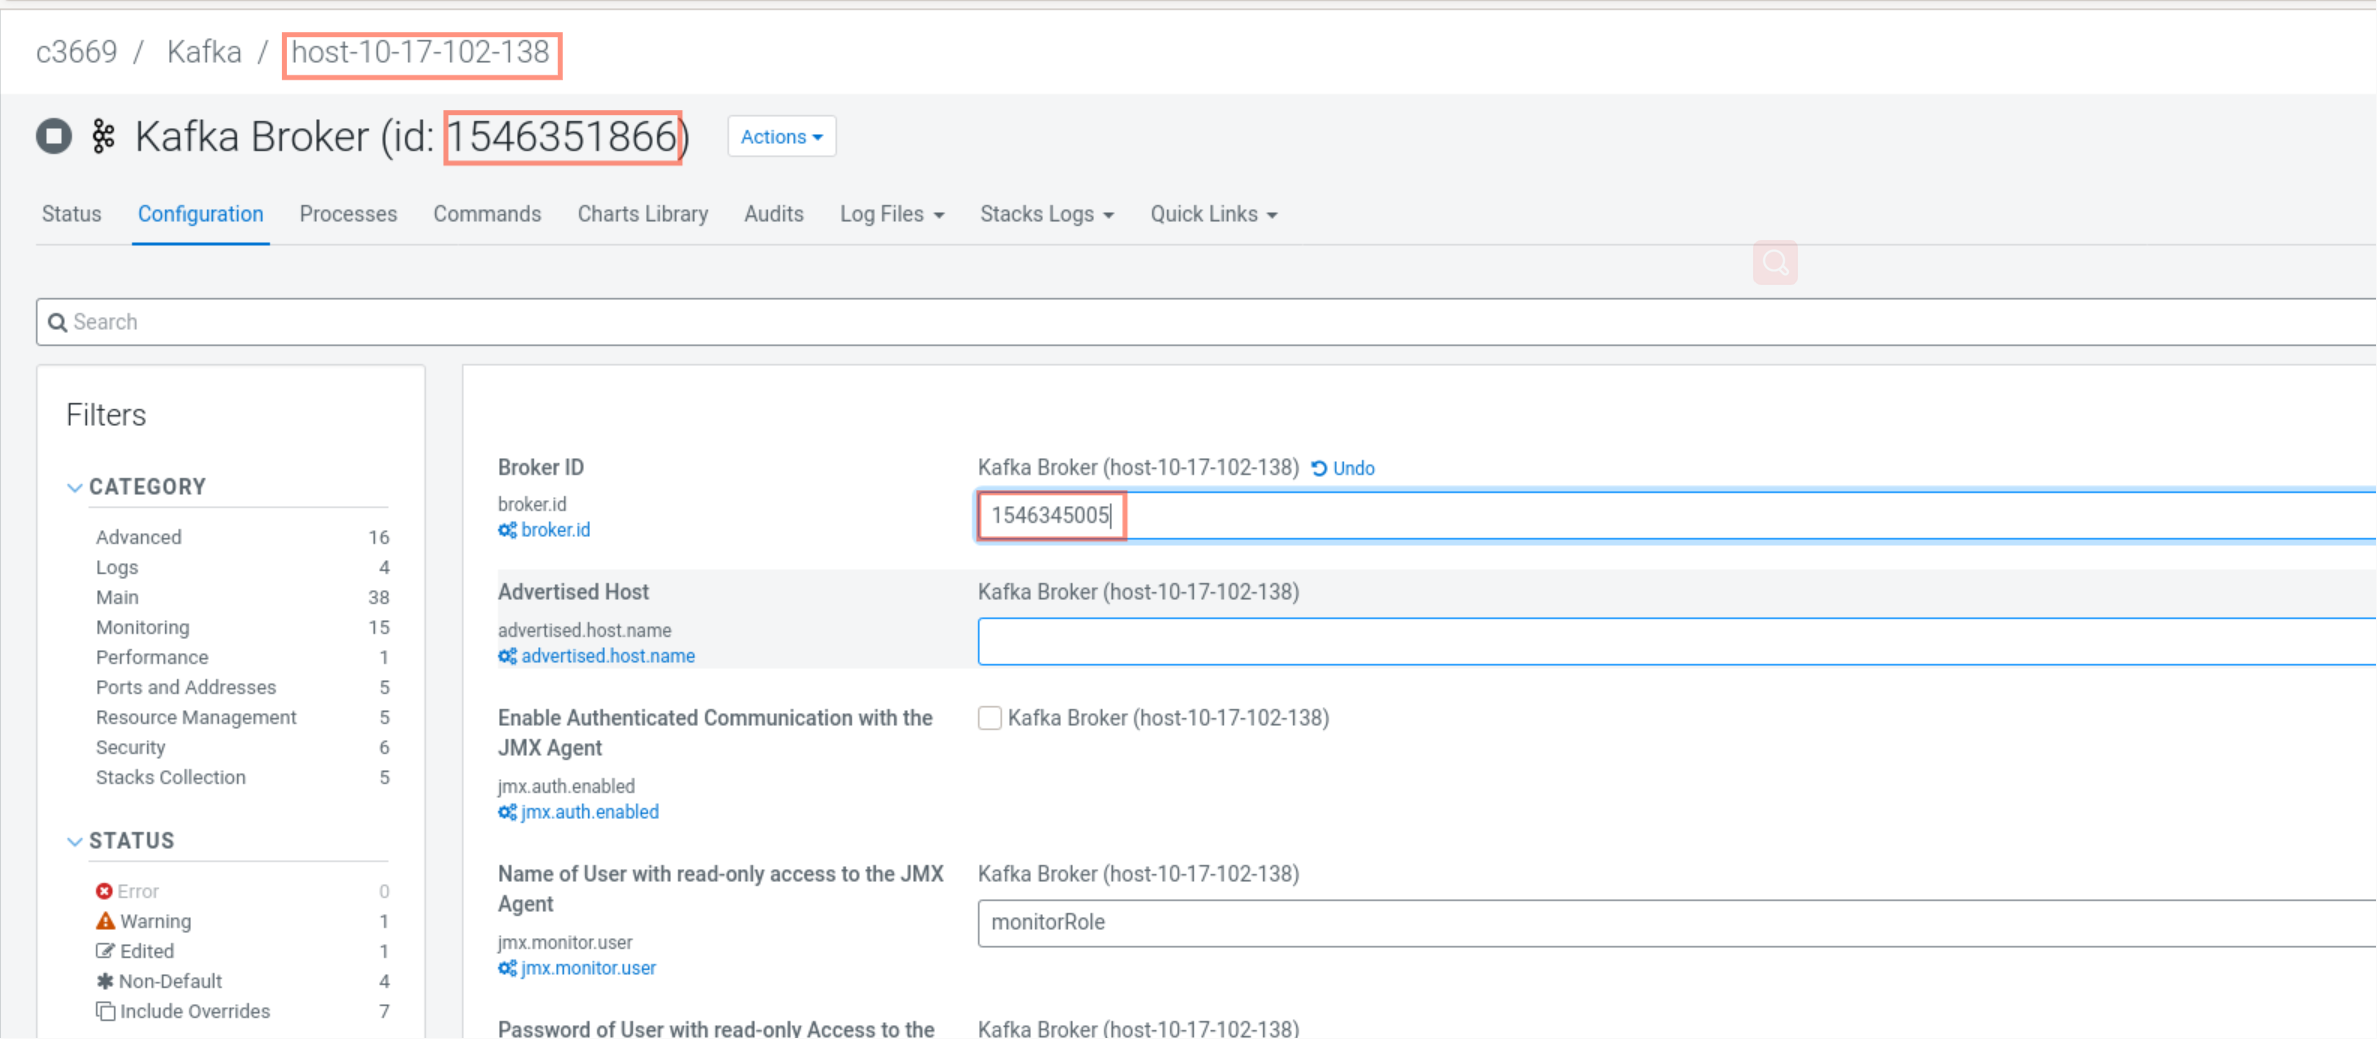Collapse the STATUS filter section
The image size is (2377, 1039).
(75, 841)
